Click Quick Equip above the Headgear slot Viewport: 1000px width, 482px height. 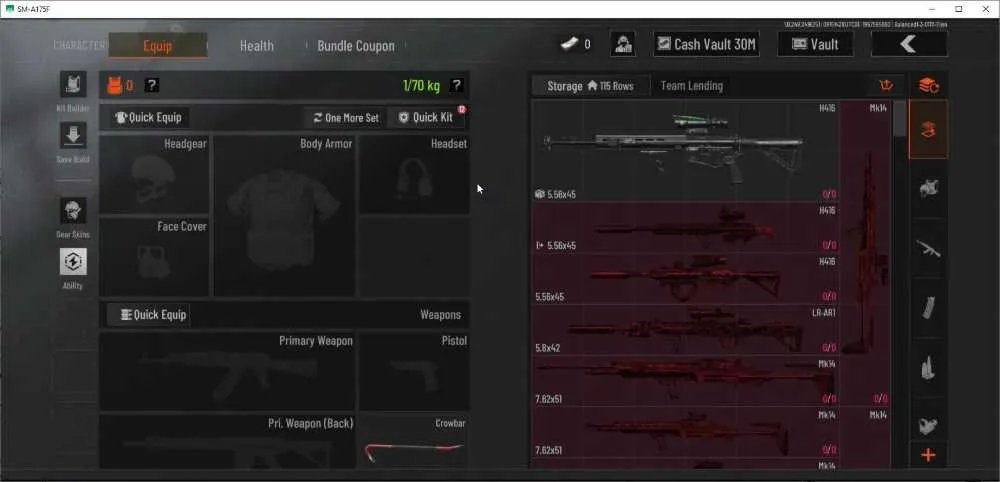149,117
